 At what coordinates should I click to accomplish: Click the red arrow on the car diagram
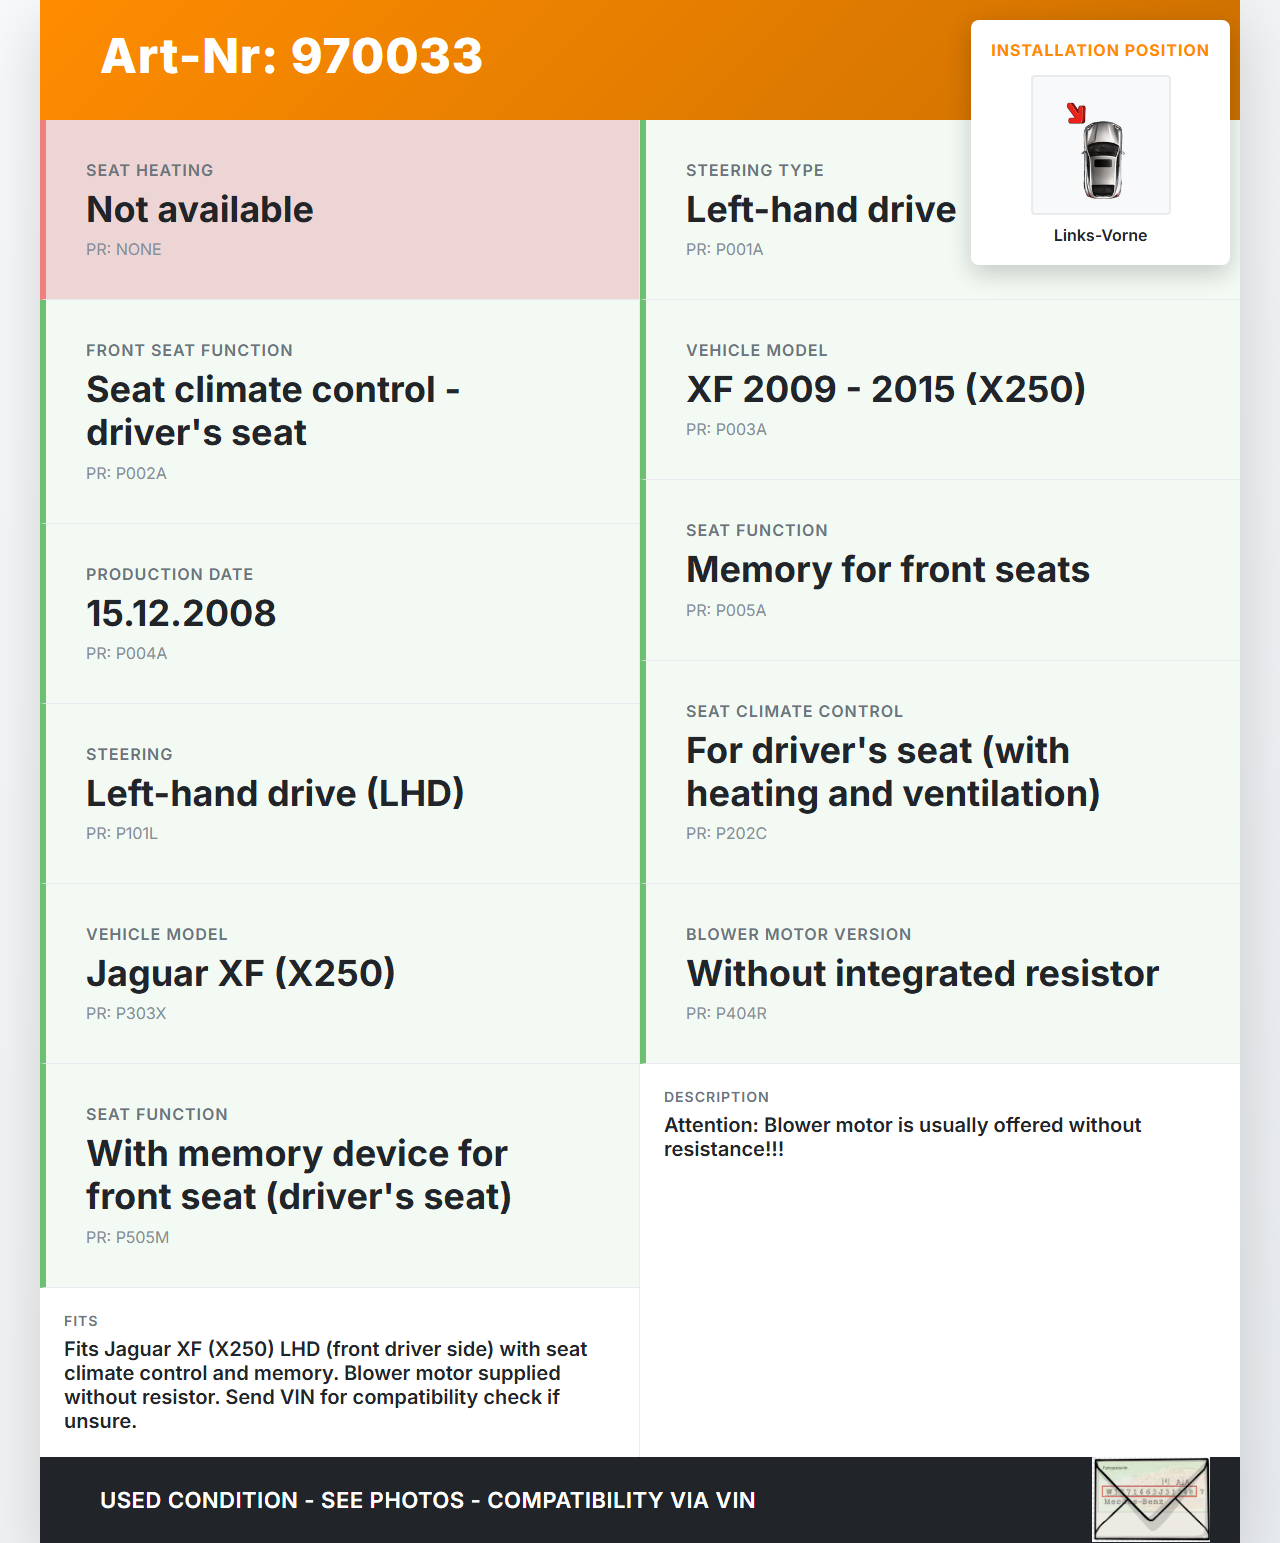(x=1076, y=113)
